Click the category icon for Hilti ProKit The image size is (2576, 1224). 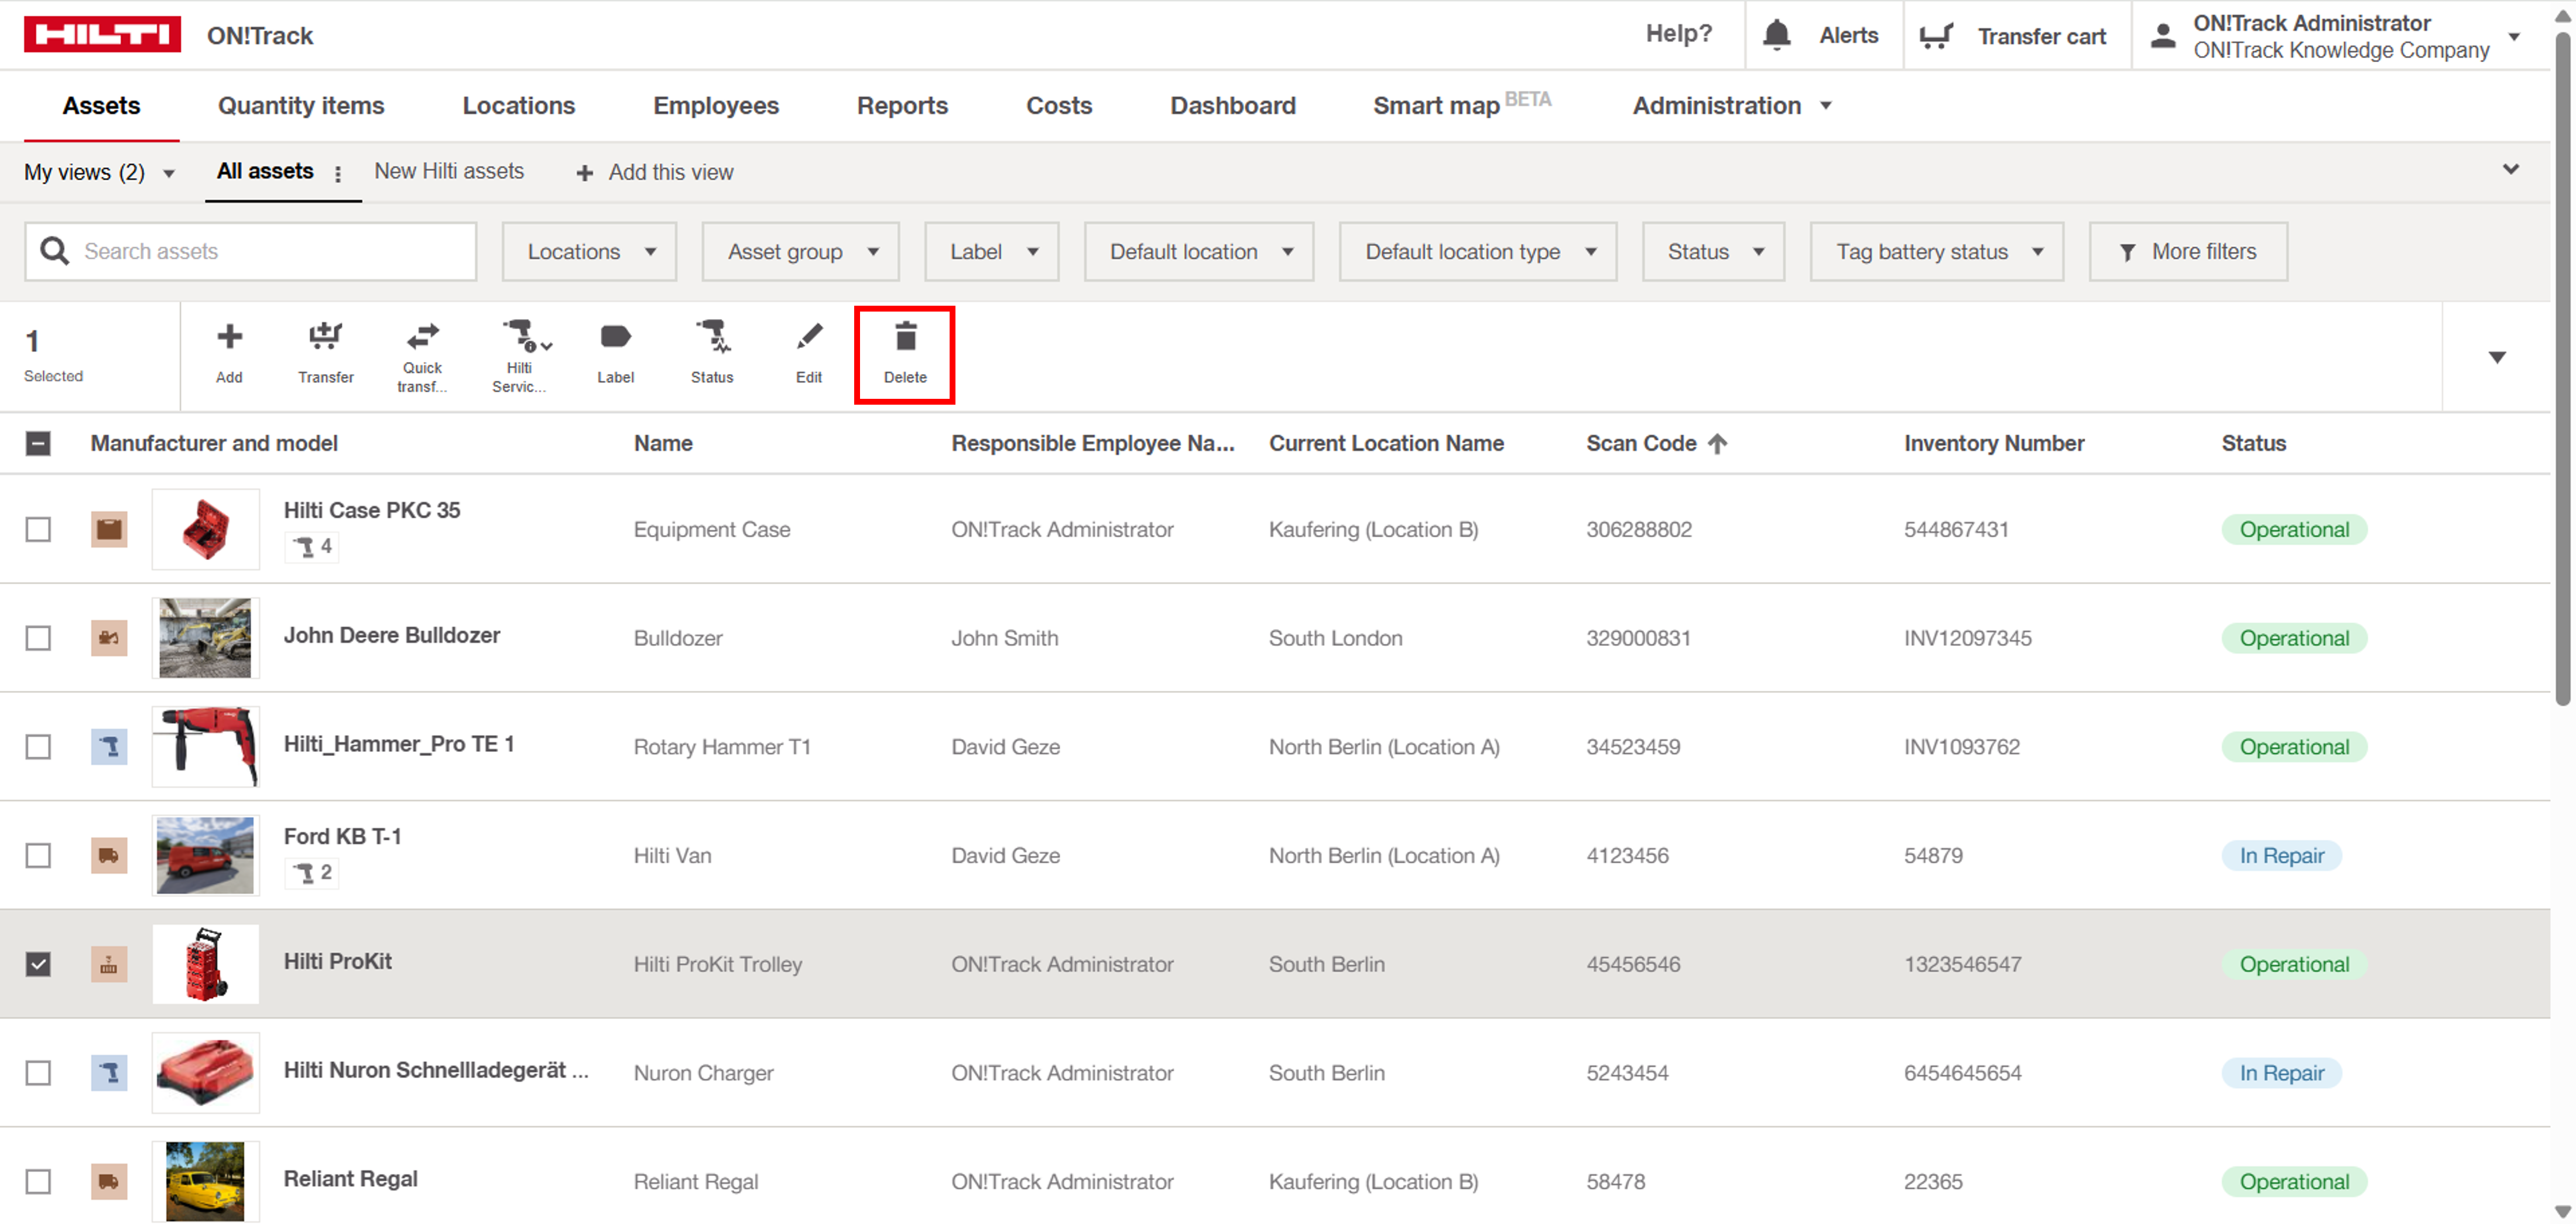pyautogui.click(x=109, y=965)
